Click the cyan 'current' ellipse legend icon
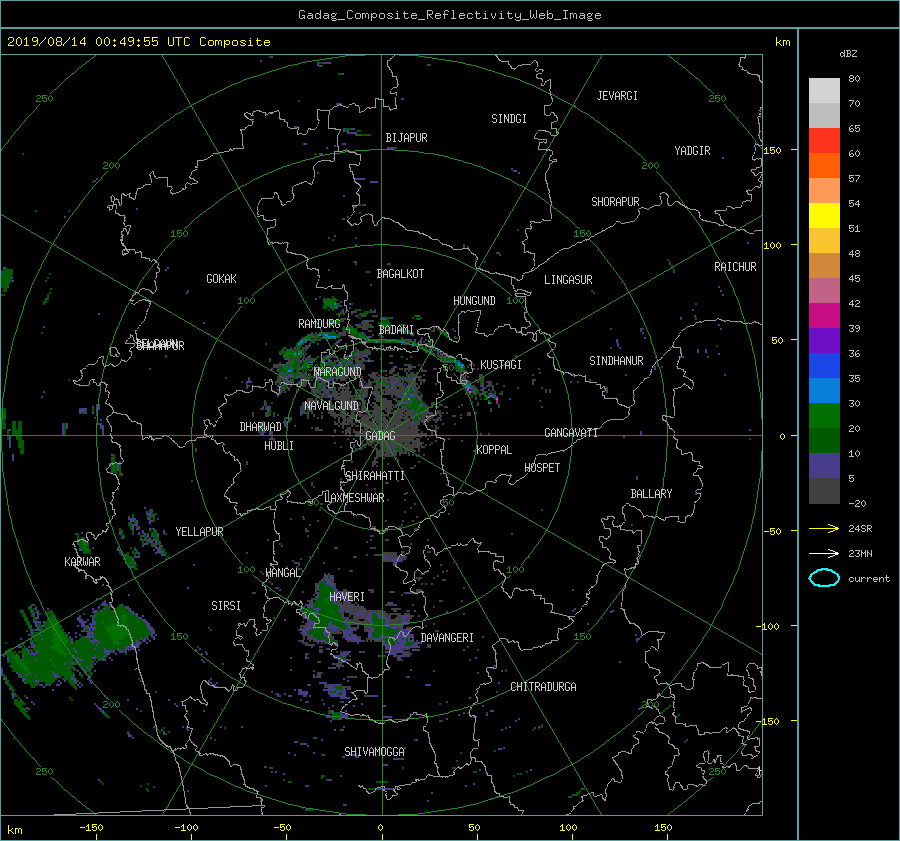 824,578
